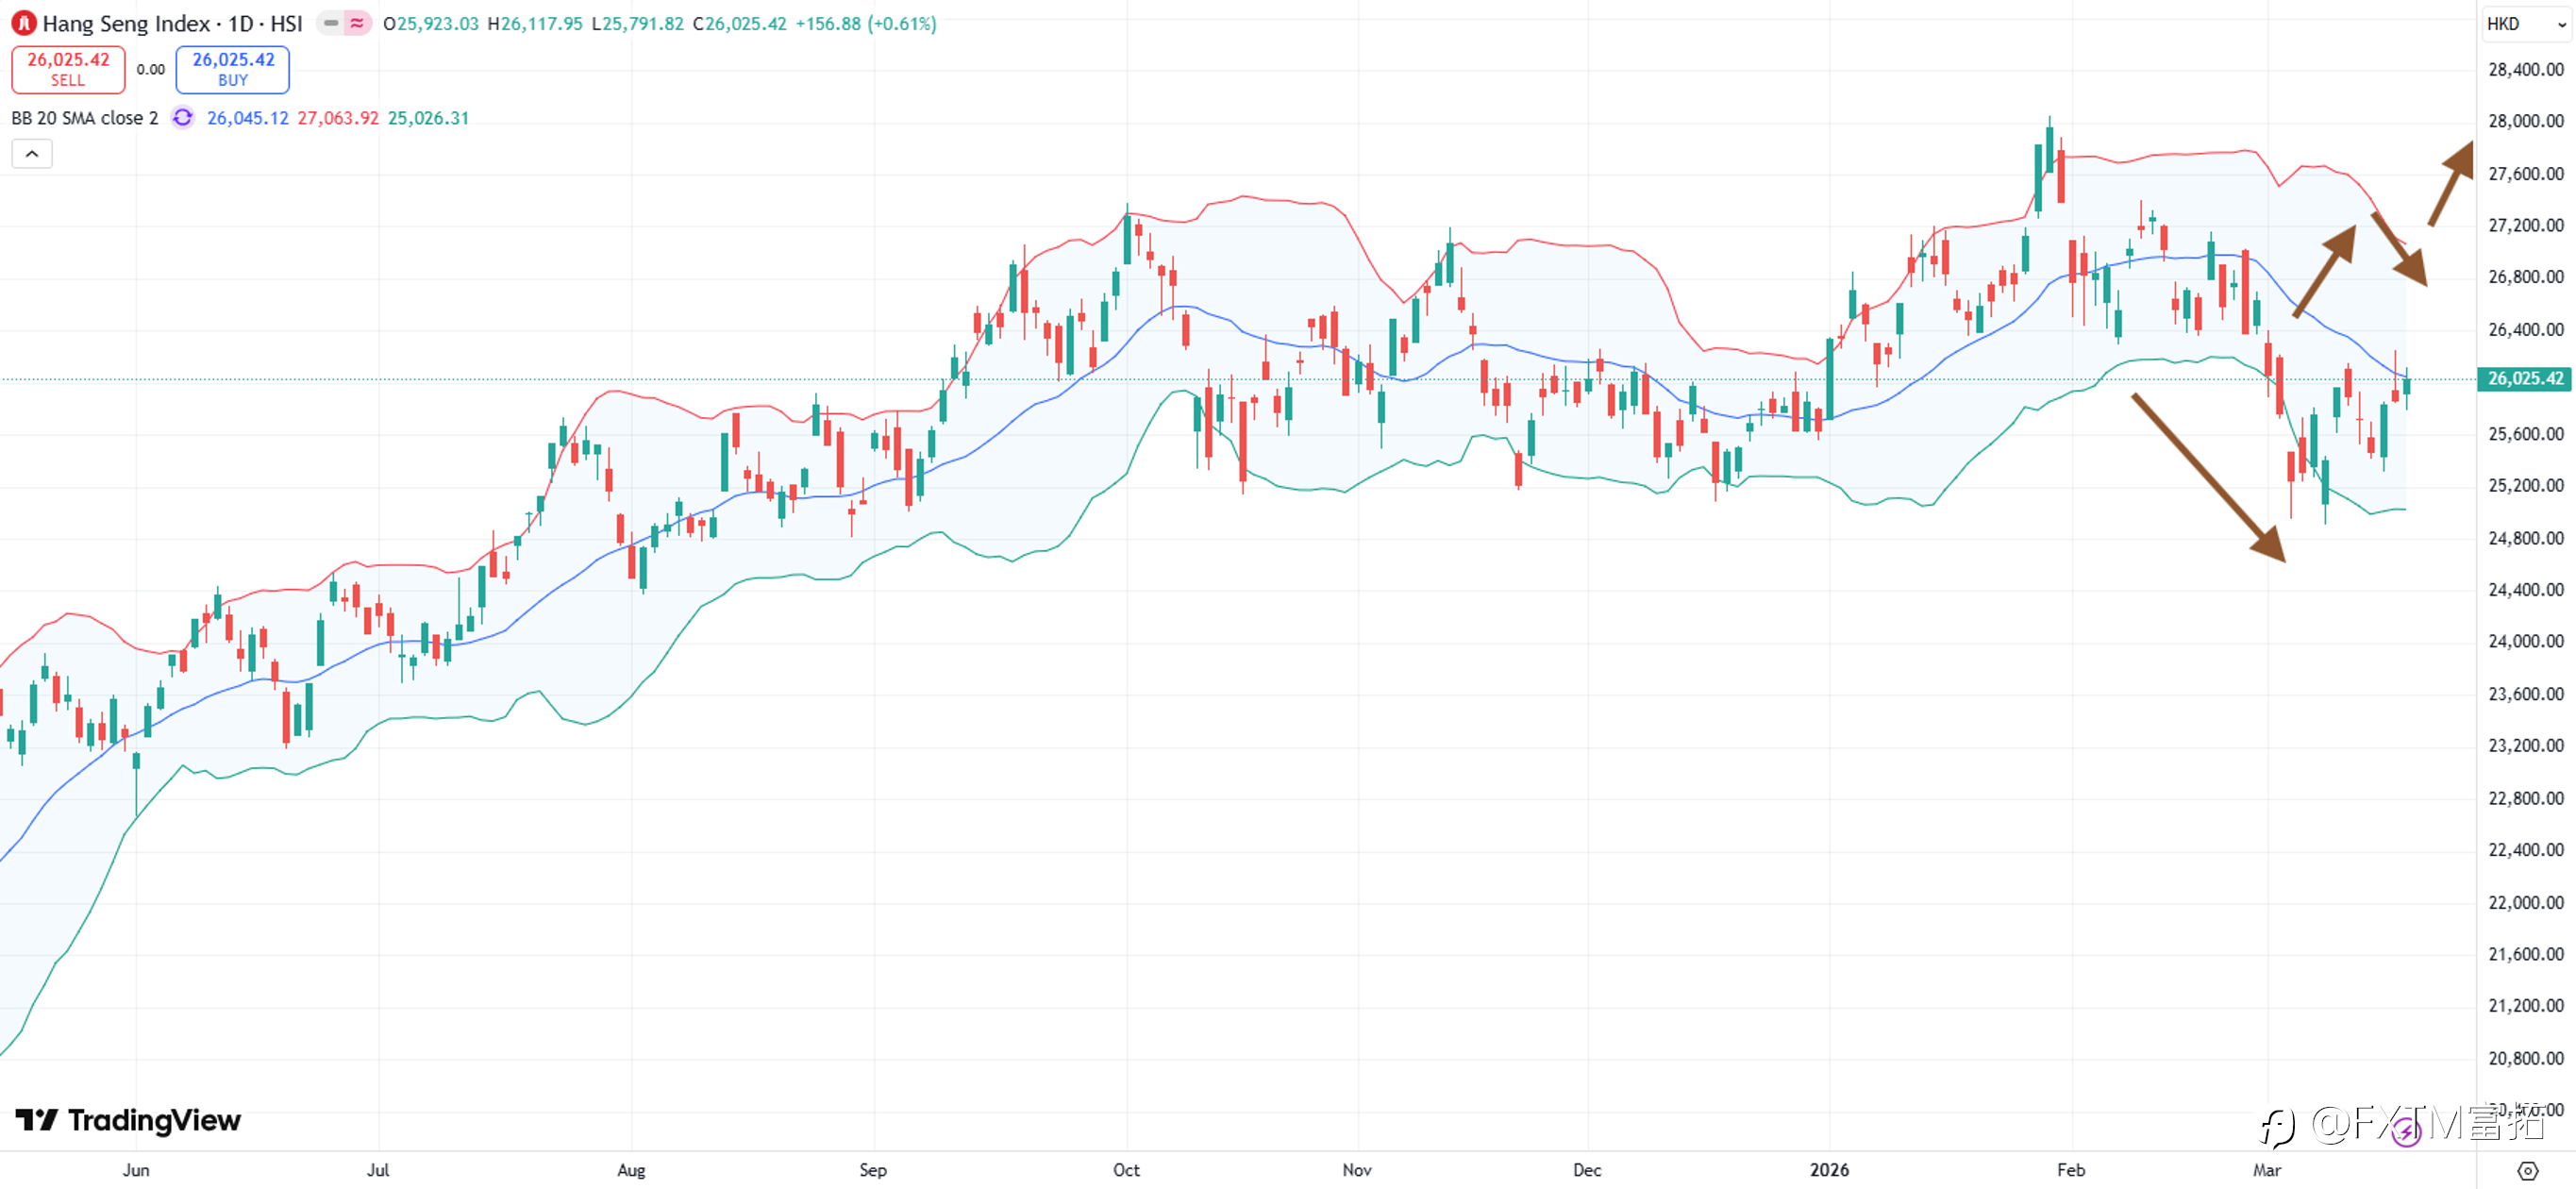2576x1189 pixels.
Task: Click the Hang Seng Index red logo icon
Action: pos(24,23)
